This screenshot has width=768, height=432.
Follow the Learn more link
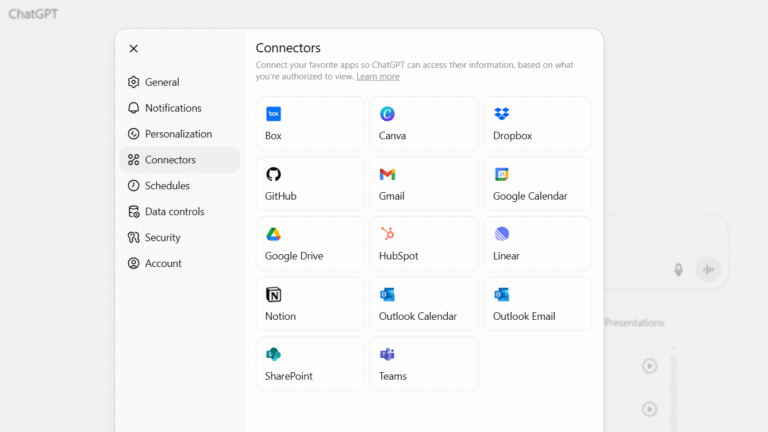pos(377,77)
